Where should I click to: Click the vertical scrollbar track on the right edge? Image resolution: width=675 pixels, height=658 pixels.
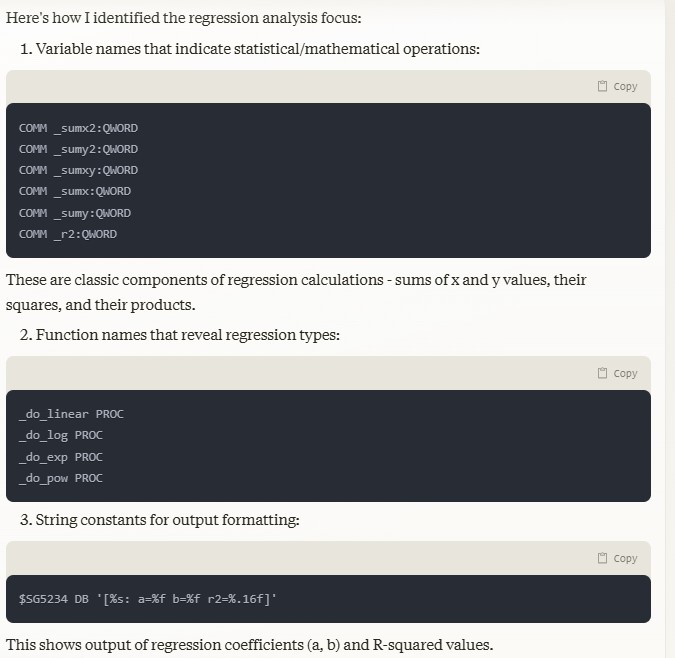[x=670, y=329]
